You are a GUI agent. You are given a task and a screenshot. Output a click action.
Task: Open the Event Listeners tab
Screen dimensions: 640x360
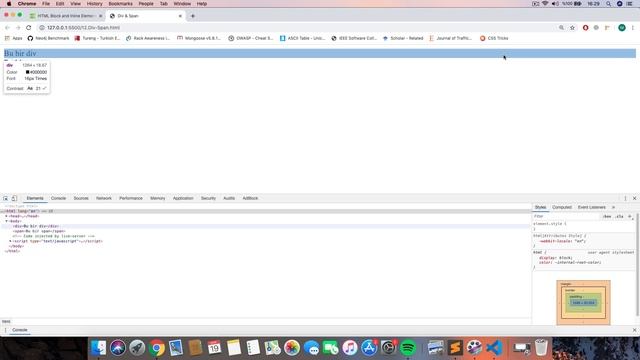pyautogui.click(x=592, y=207)
